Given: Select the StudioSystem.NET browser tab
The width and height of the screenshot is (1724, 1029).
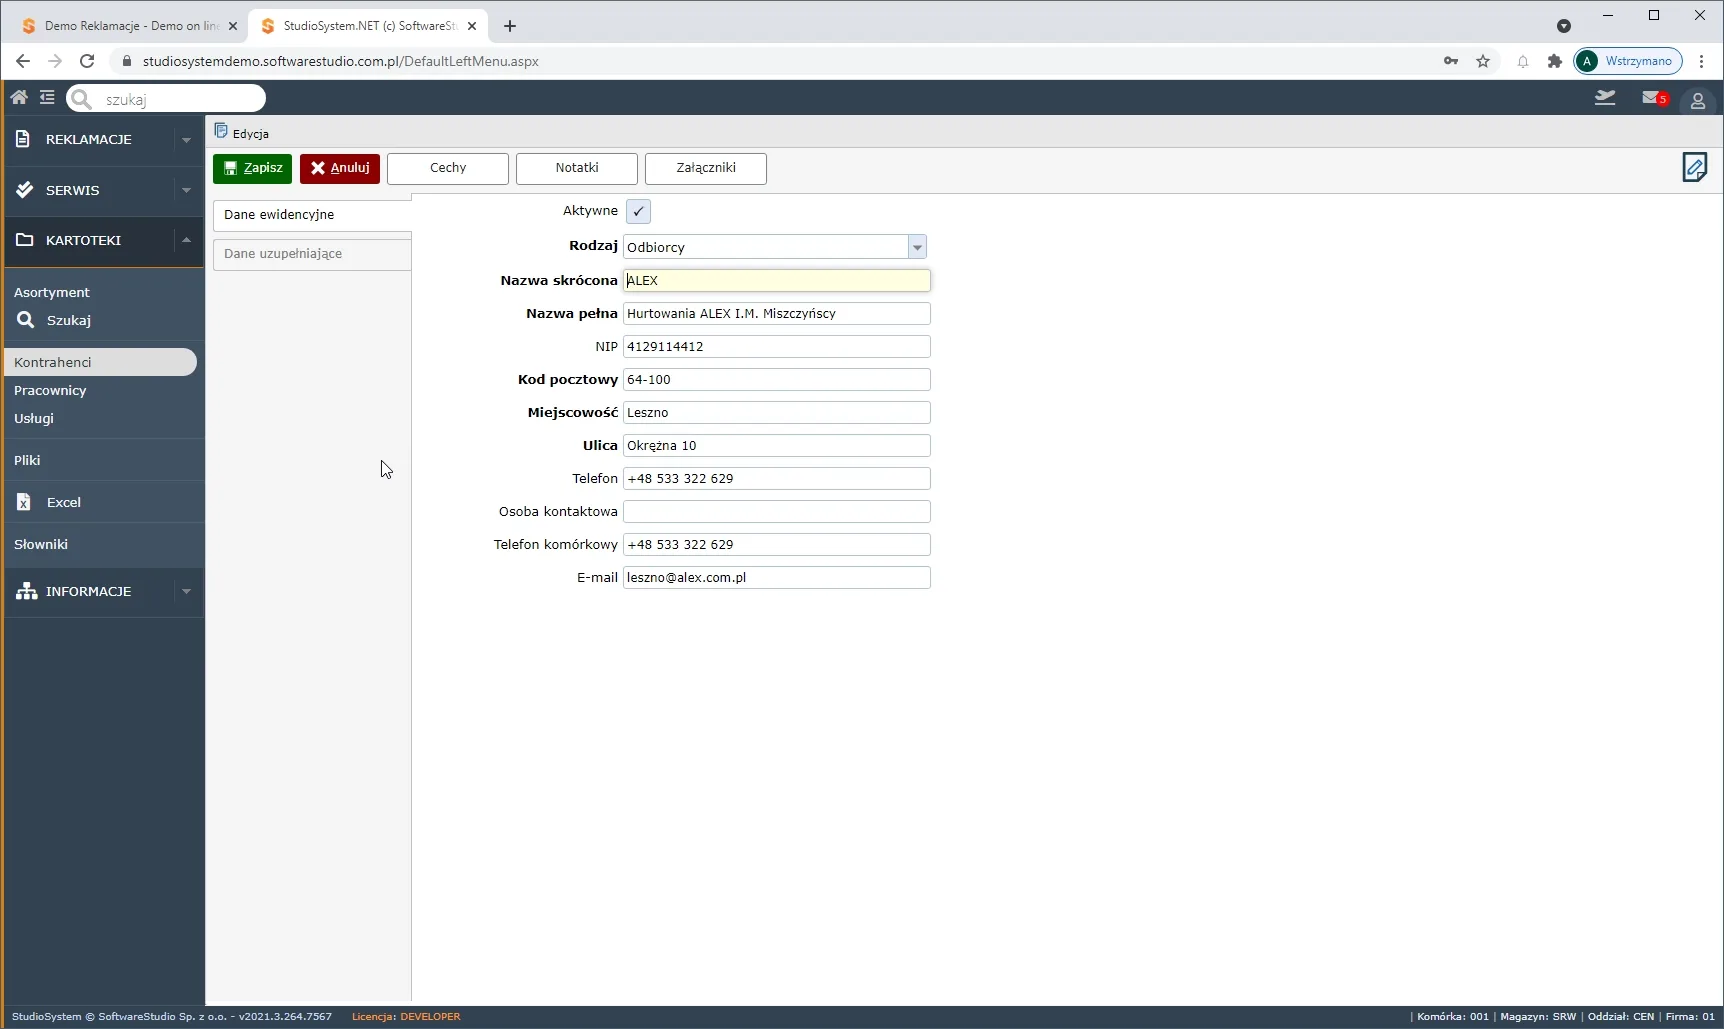Looking at the screenshot, I should click(x=367, y=26).
